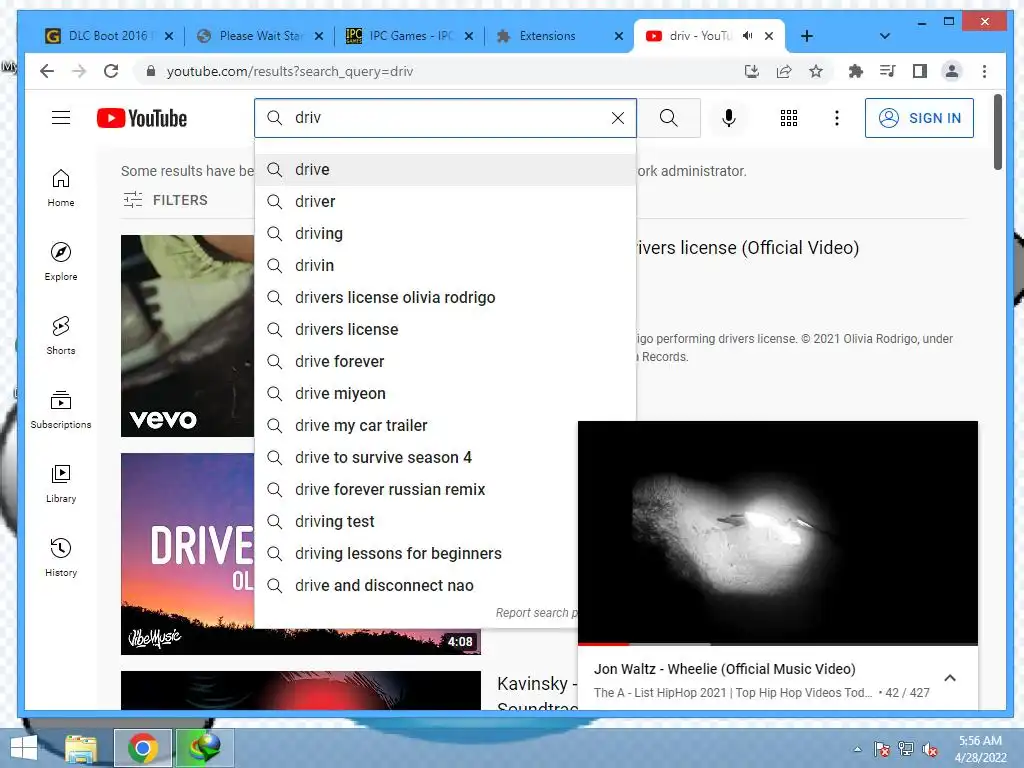Screen dimensions: 1024x768
Task: Close the IPC Games tab
Action: [x=468, y=36]
